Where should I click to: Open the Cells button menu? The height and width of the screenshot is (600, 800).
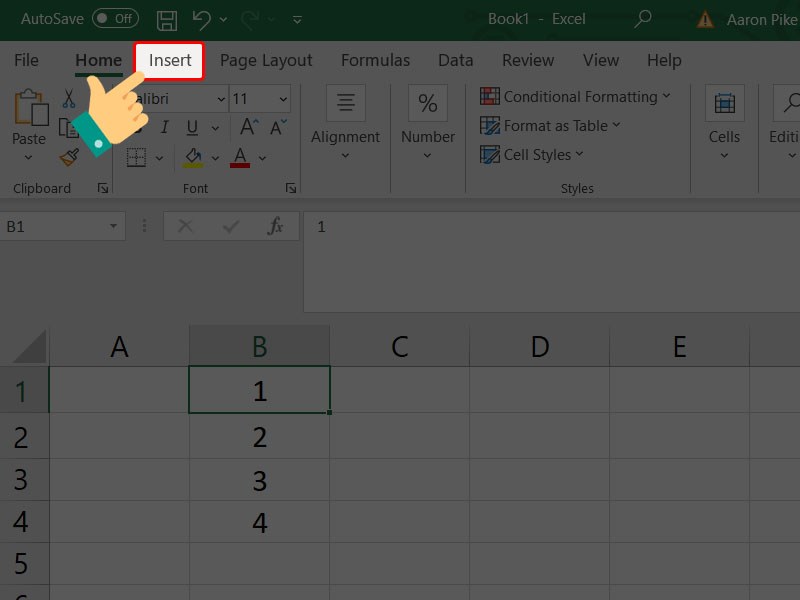coord(724,120)
